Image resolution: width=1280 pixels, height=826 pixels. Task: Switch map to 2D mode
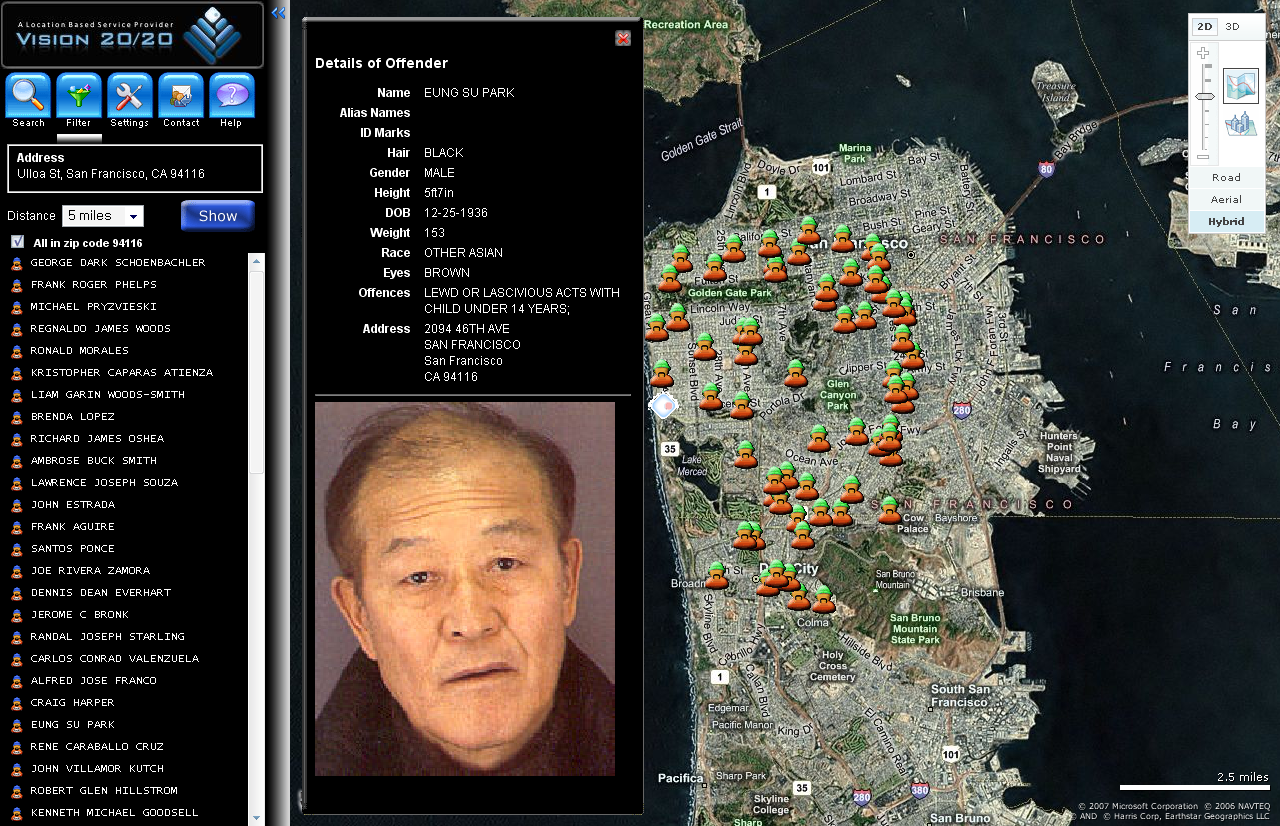[1205, 27]
